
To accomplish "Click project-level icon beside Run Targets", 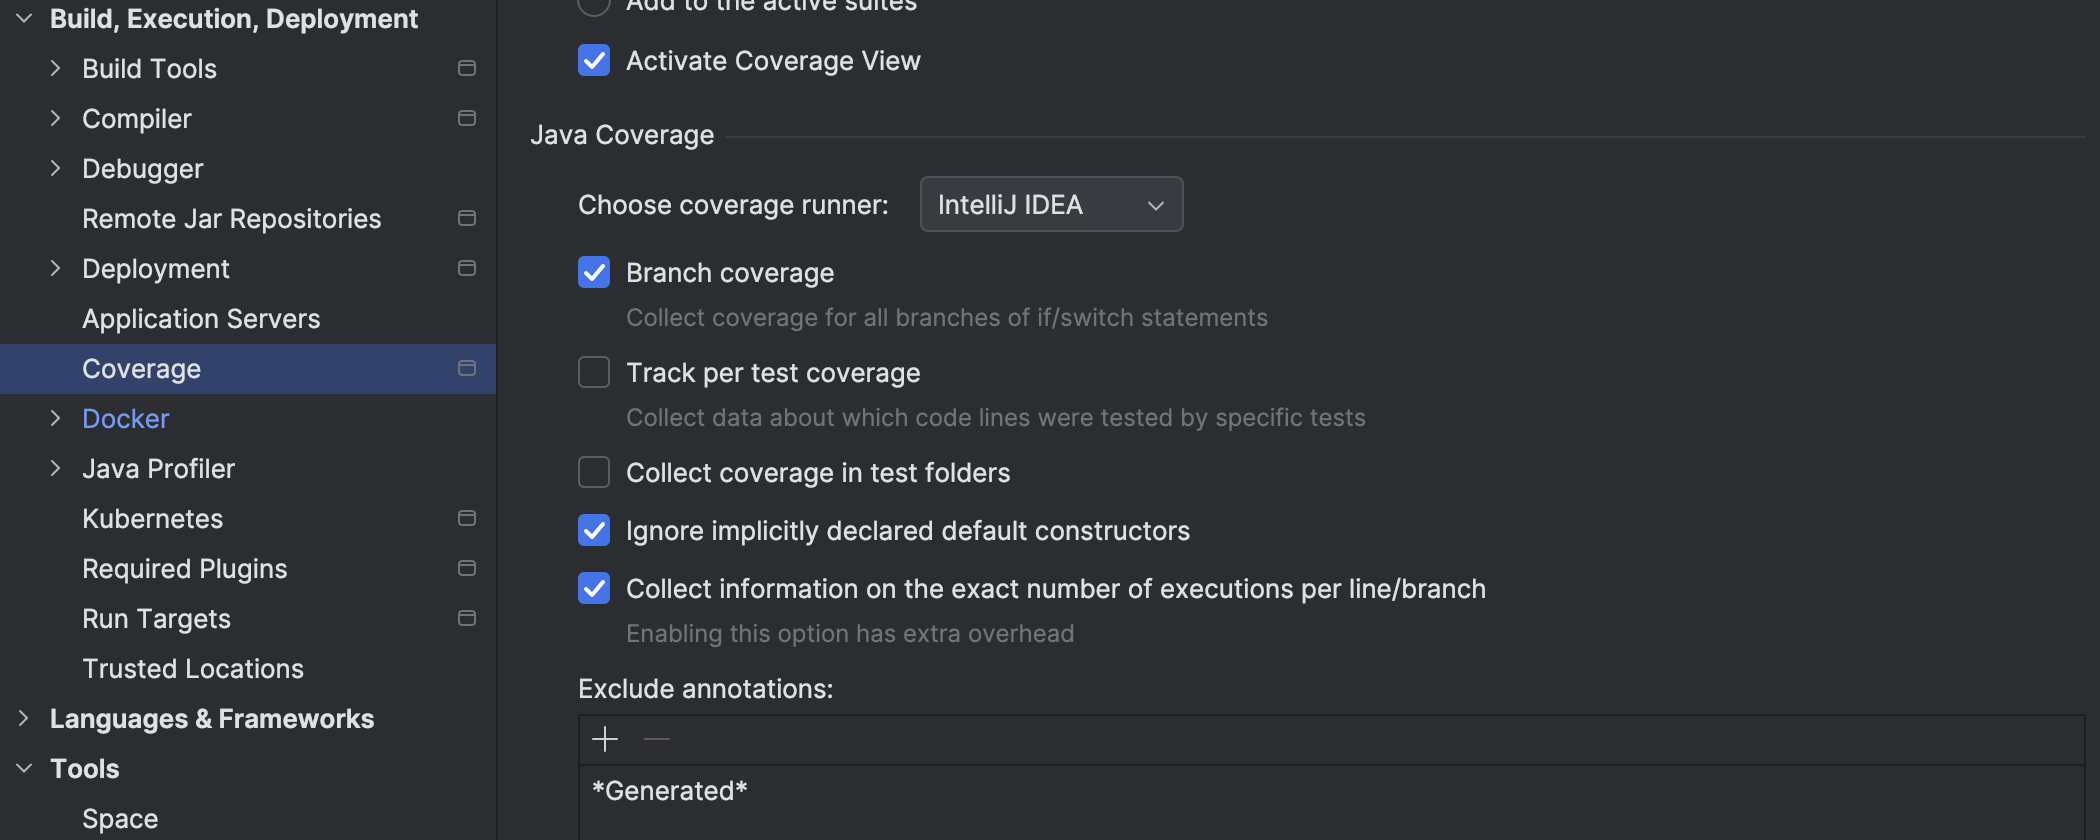I will click(x=467, y=618).
